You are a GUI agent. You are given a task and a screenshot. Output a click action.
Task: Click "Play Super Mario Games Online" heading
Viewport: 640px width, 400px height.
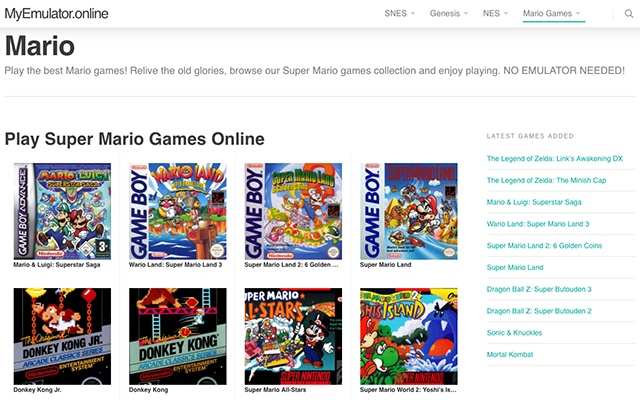point(135,139)
